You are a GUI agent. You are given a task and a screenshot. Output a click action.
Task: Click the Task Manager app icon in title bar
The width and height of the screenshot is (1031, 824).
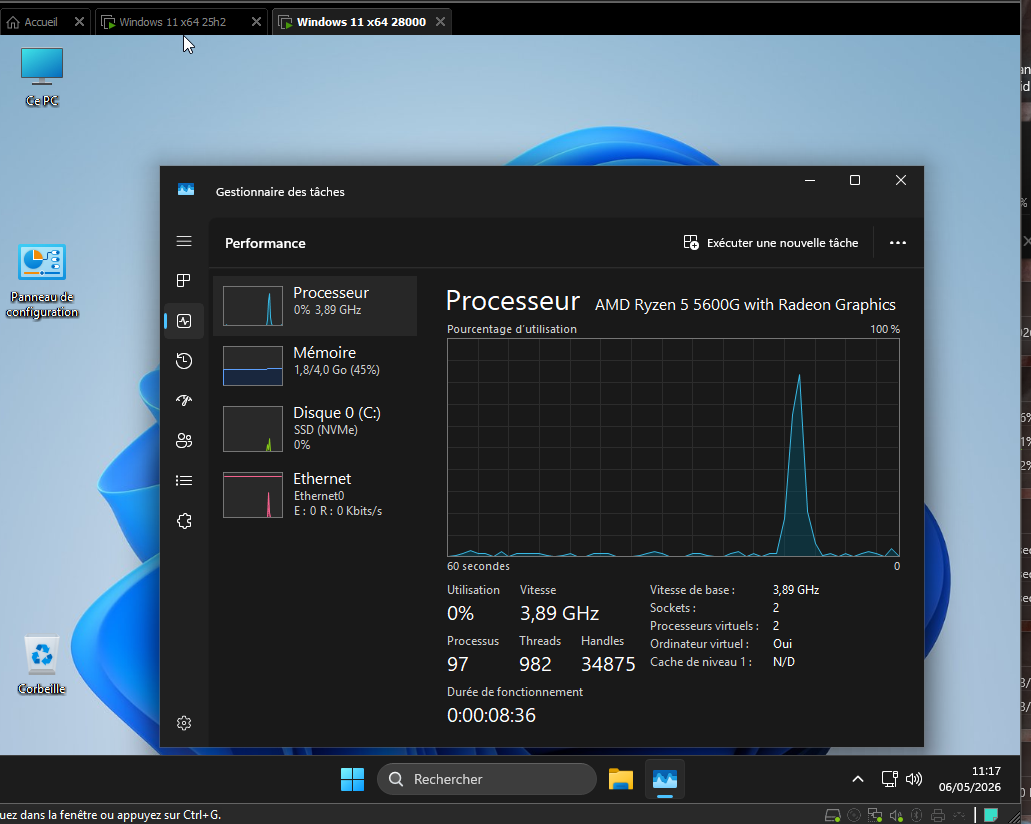[x=186, y=190]
